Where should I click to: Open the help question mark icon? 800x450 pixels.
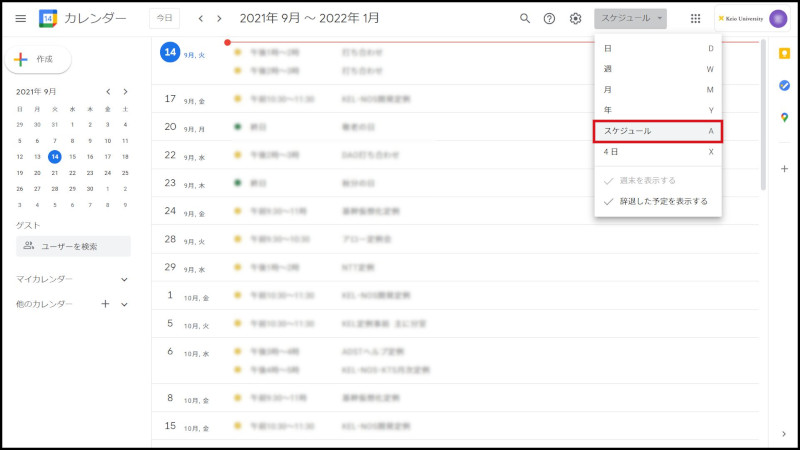click(549, 18)
